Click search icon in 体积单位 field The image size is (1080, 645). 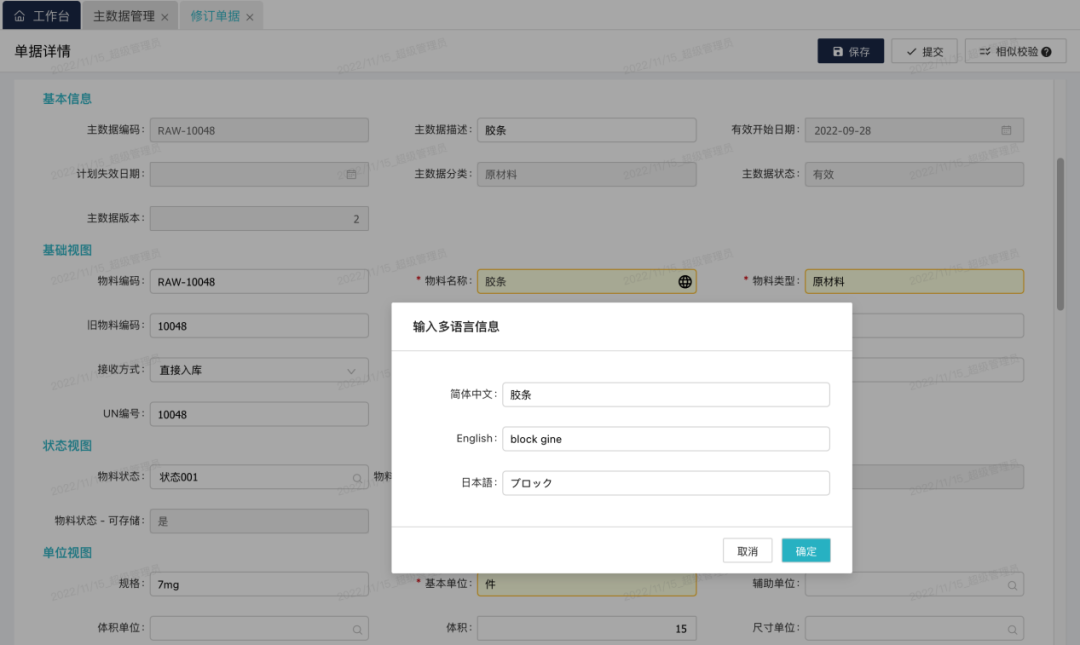[357, 629]
